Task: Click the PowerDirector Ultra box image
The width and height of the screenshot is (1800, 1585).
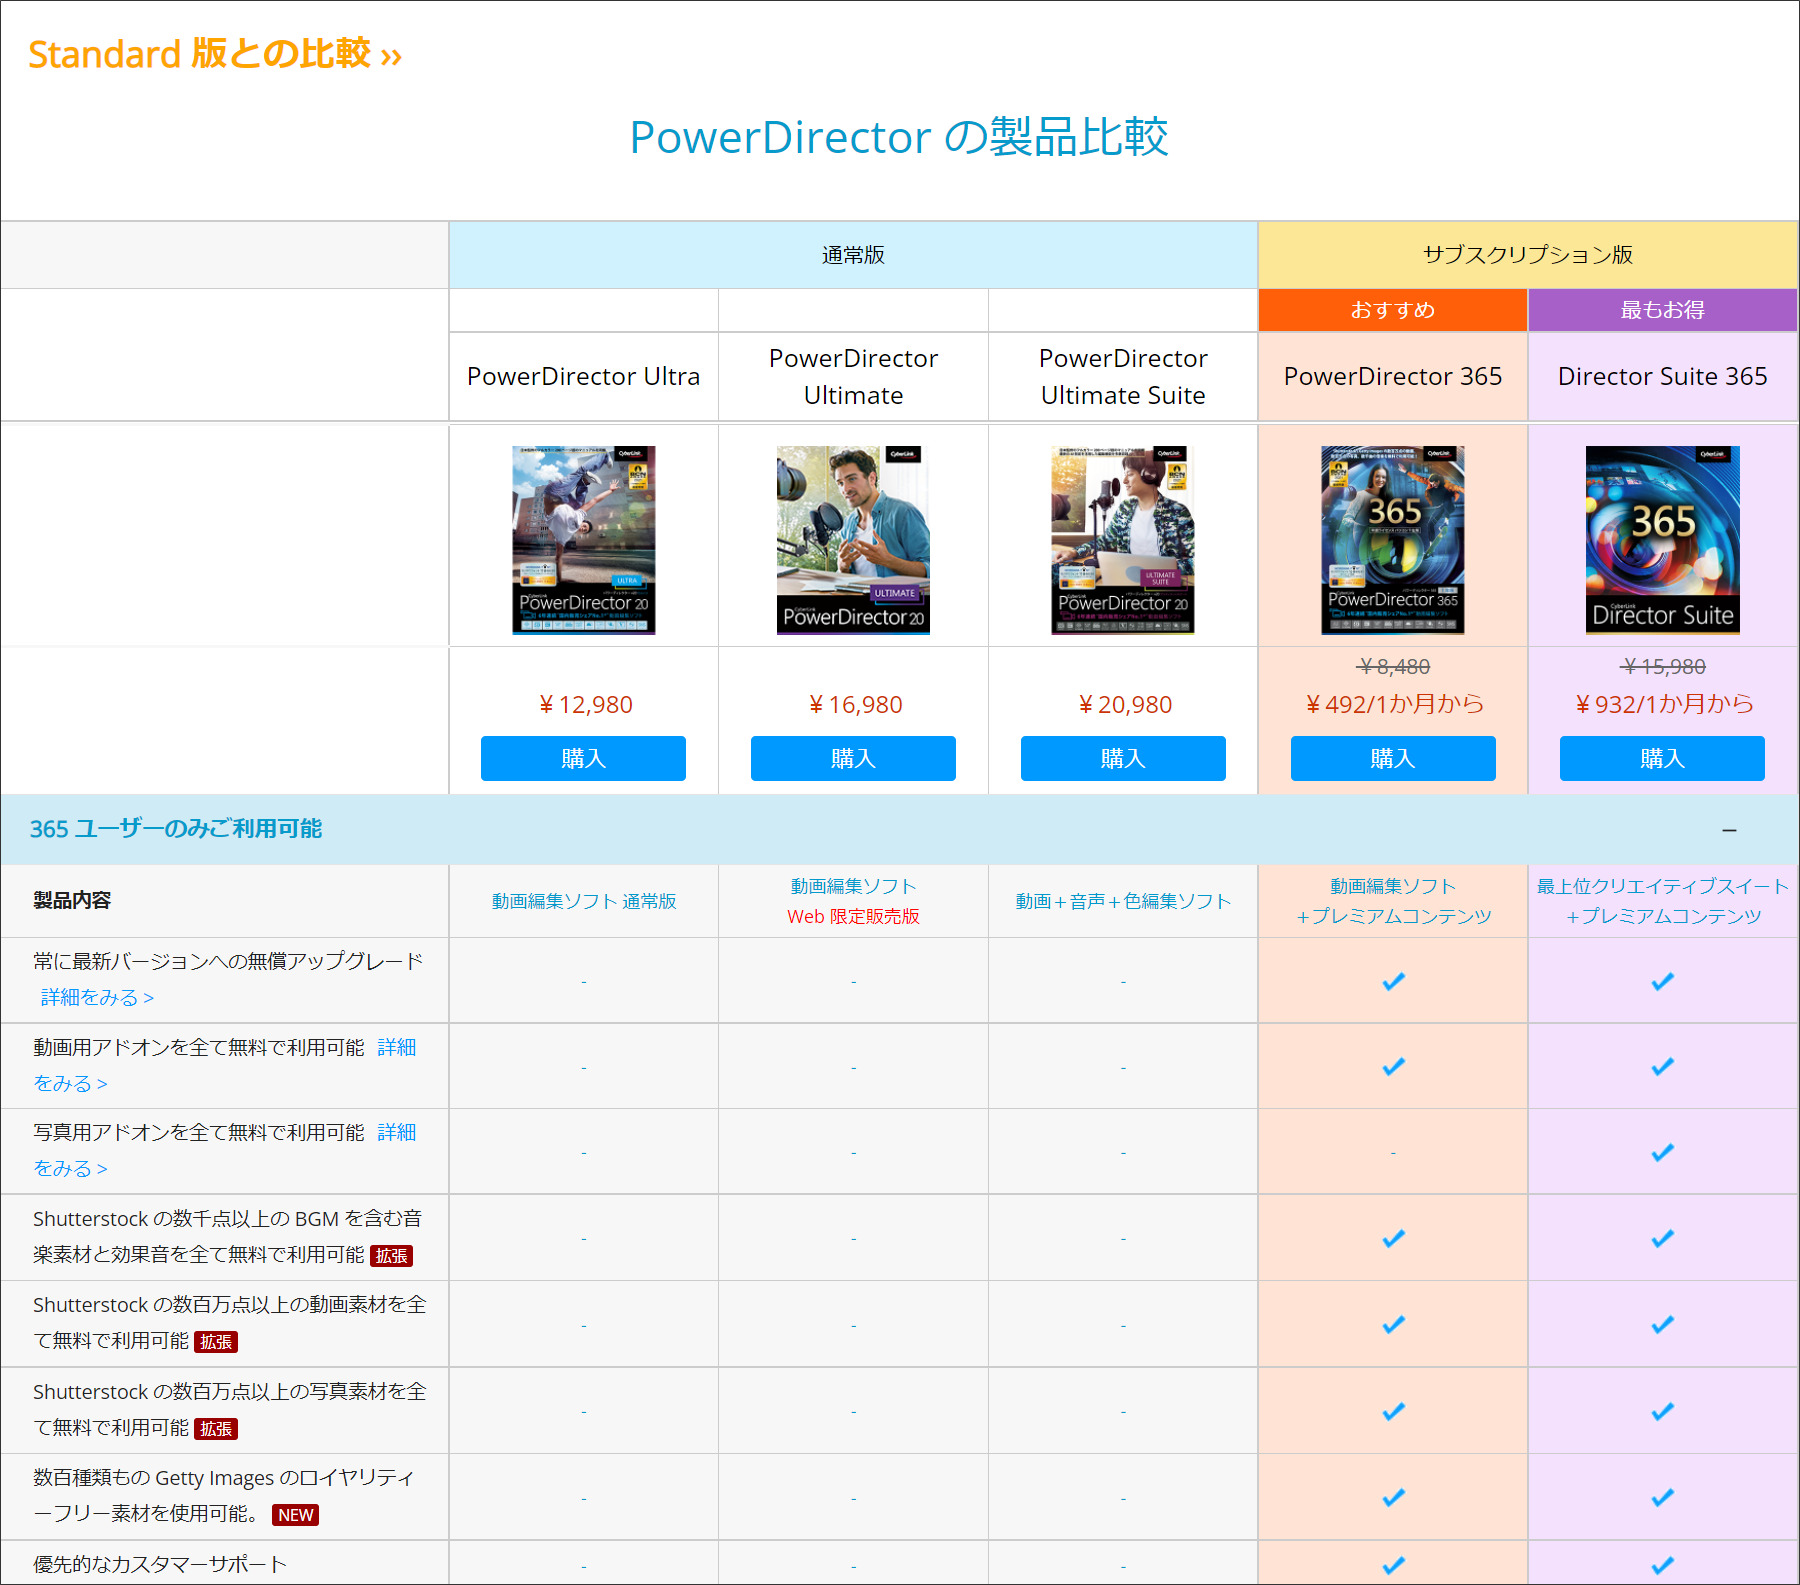Action: click(584, 540)
